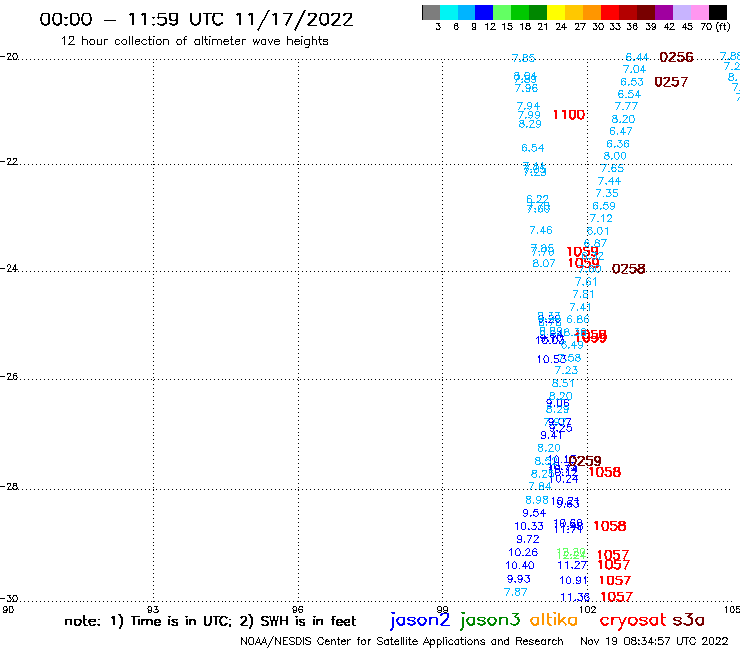Click the 'cryosat' satellite legend label

(633, 620)
